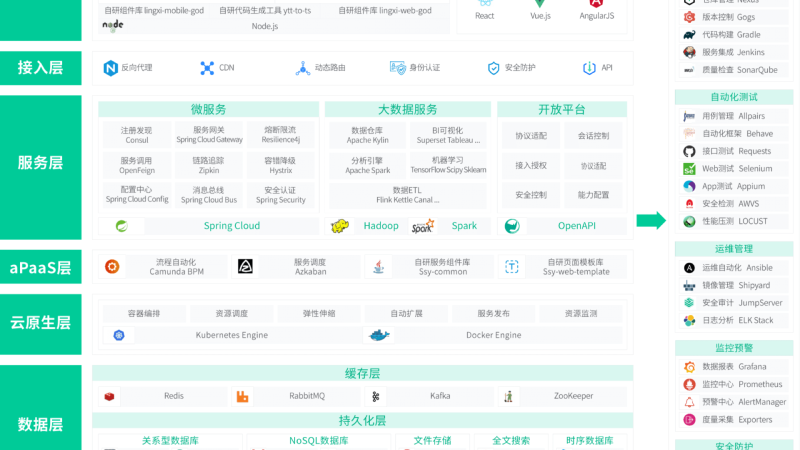Select the 机器学习 TensorFlow cell

448,165
